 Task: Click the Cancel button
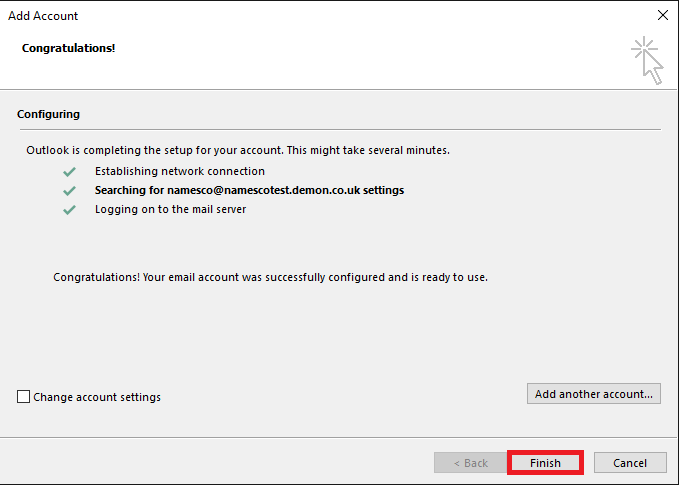point(630,463)
